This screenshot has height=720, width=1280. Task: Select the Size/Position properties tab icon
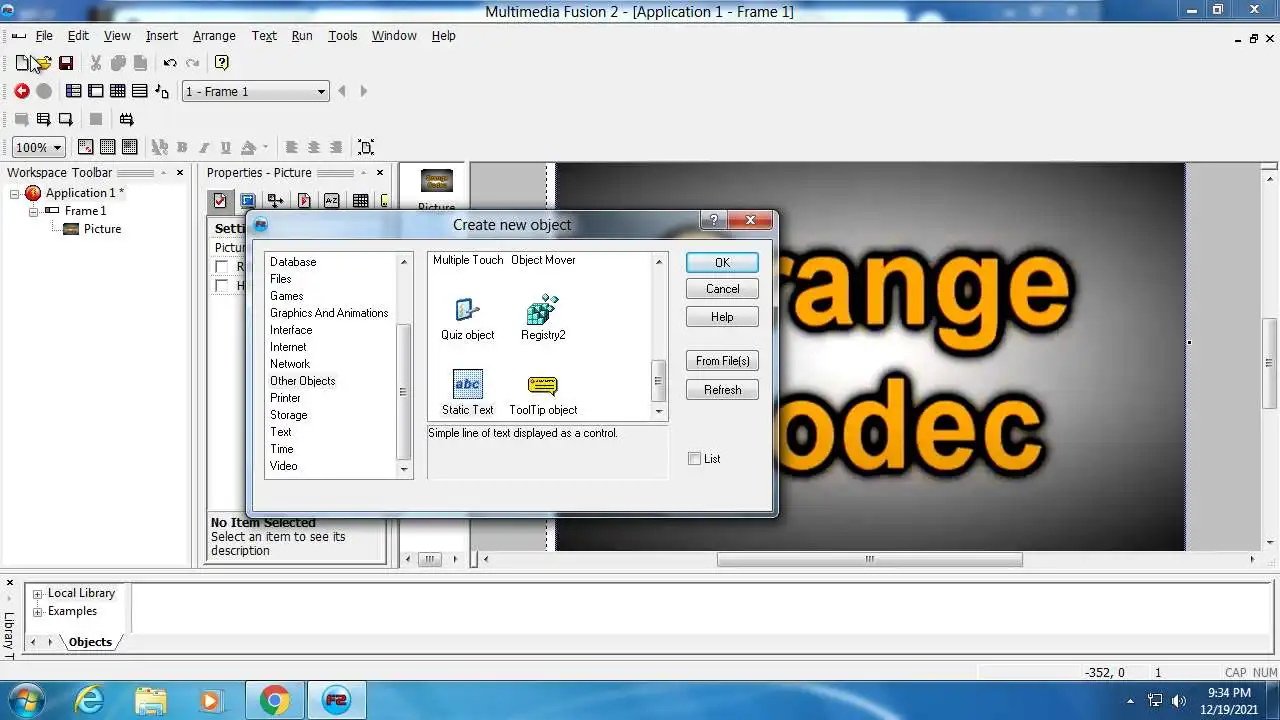coord(276,201)
